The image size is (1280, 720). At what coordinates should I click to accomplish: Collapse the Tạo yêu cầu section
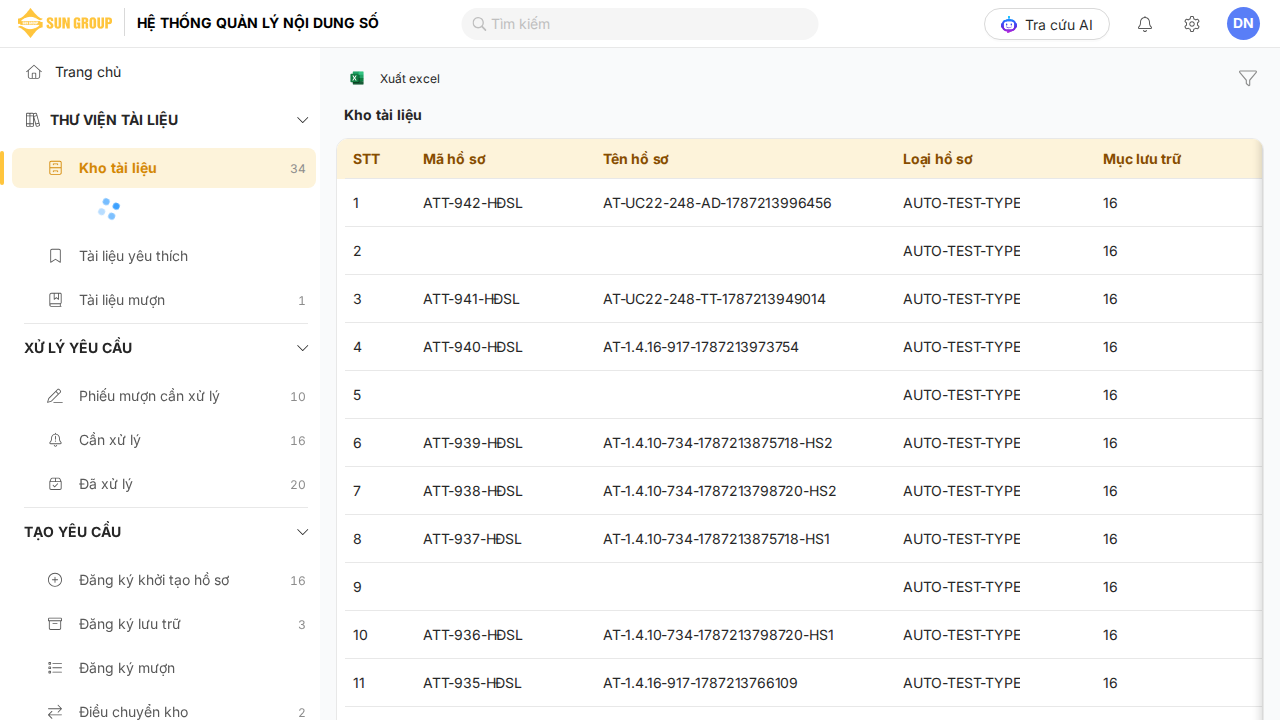click(x=303, y=532)
